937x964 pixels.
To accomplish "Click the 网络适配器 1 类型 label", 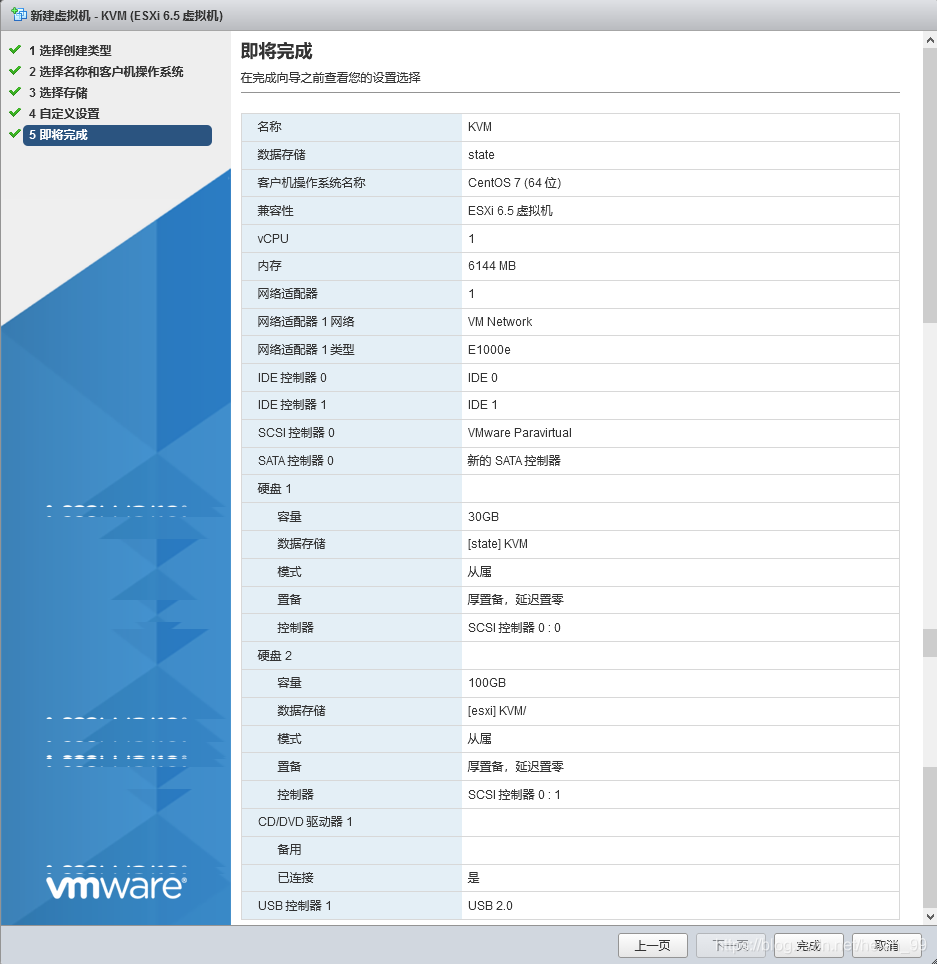I will [306, 349].
